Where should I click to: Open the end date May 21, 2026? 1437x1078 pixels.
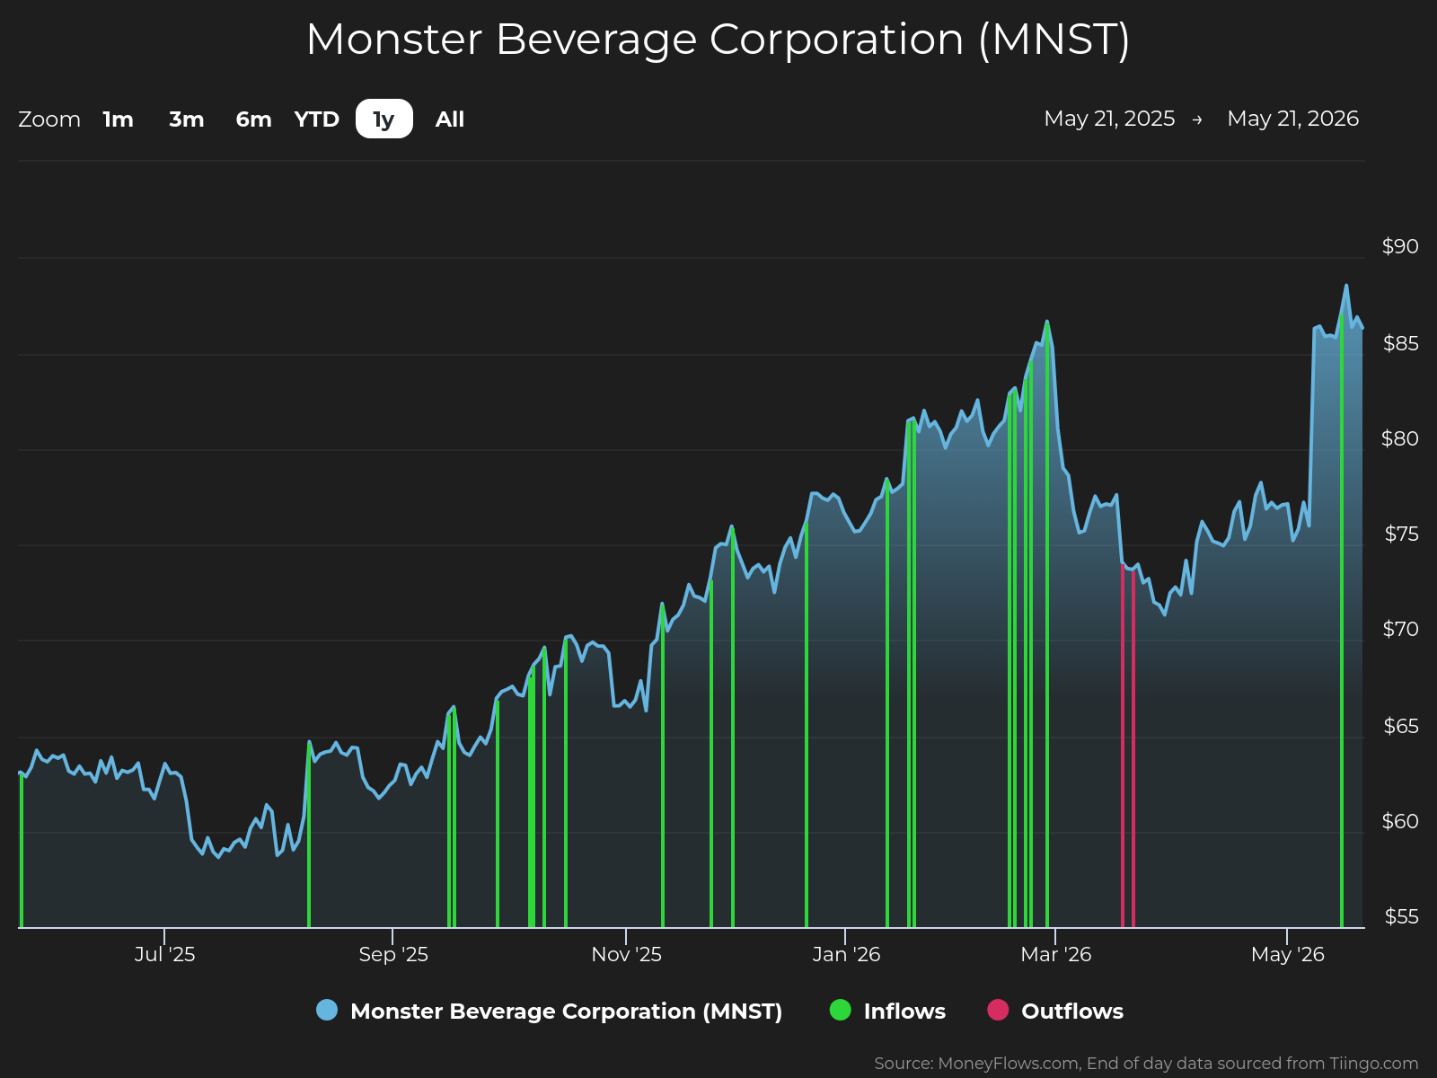click(x=1293, y=119)
